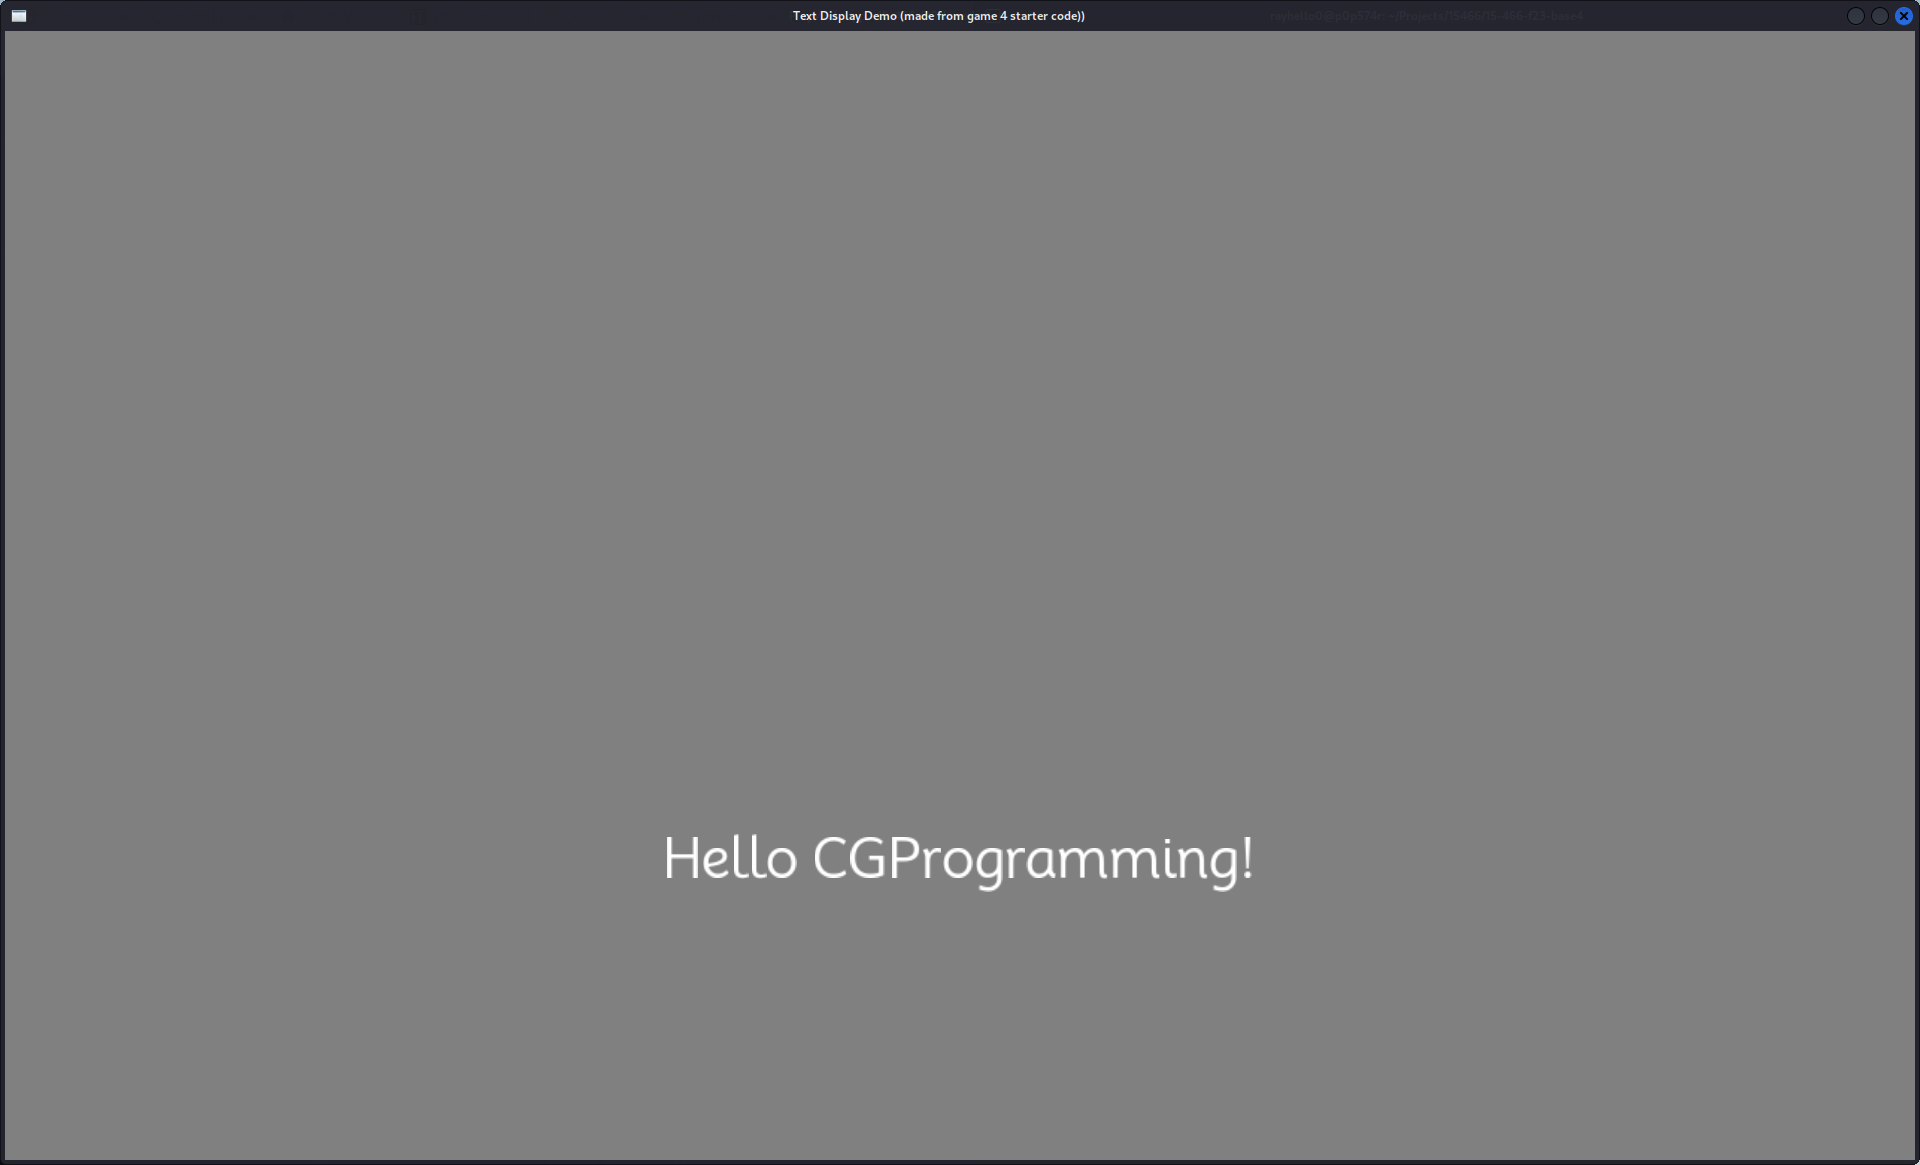
Task: Close the Text Display Demo window
Action: click(1903, 16)
